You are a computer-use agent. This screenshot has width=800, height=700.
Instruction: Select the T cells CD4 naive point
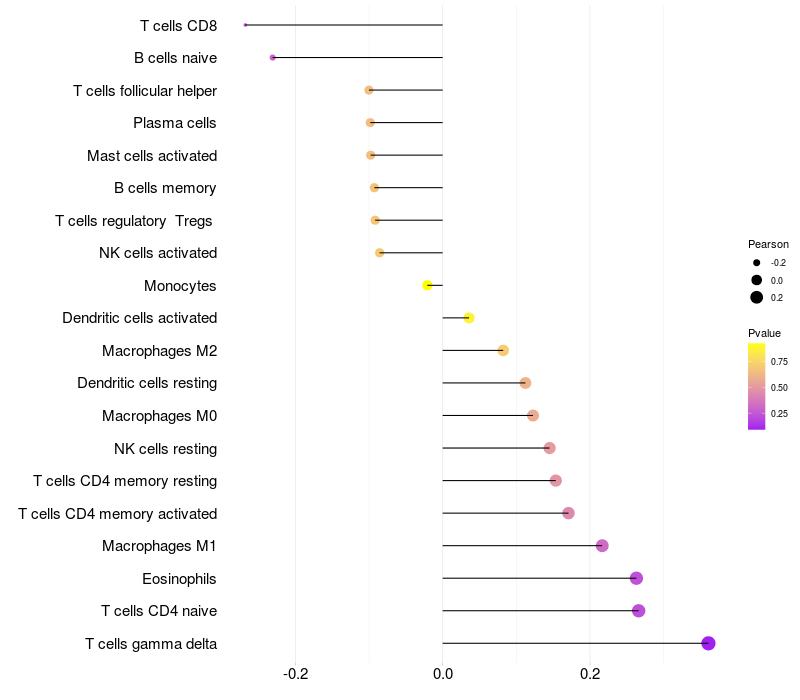tap(638, 611)
